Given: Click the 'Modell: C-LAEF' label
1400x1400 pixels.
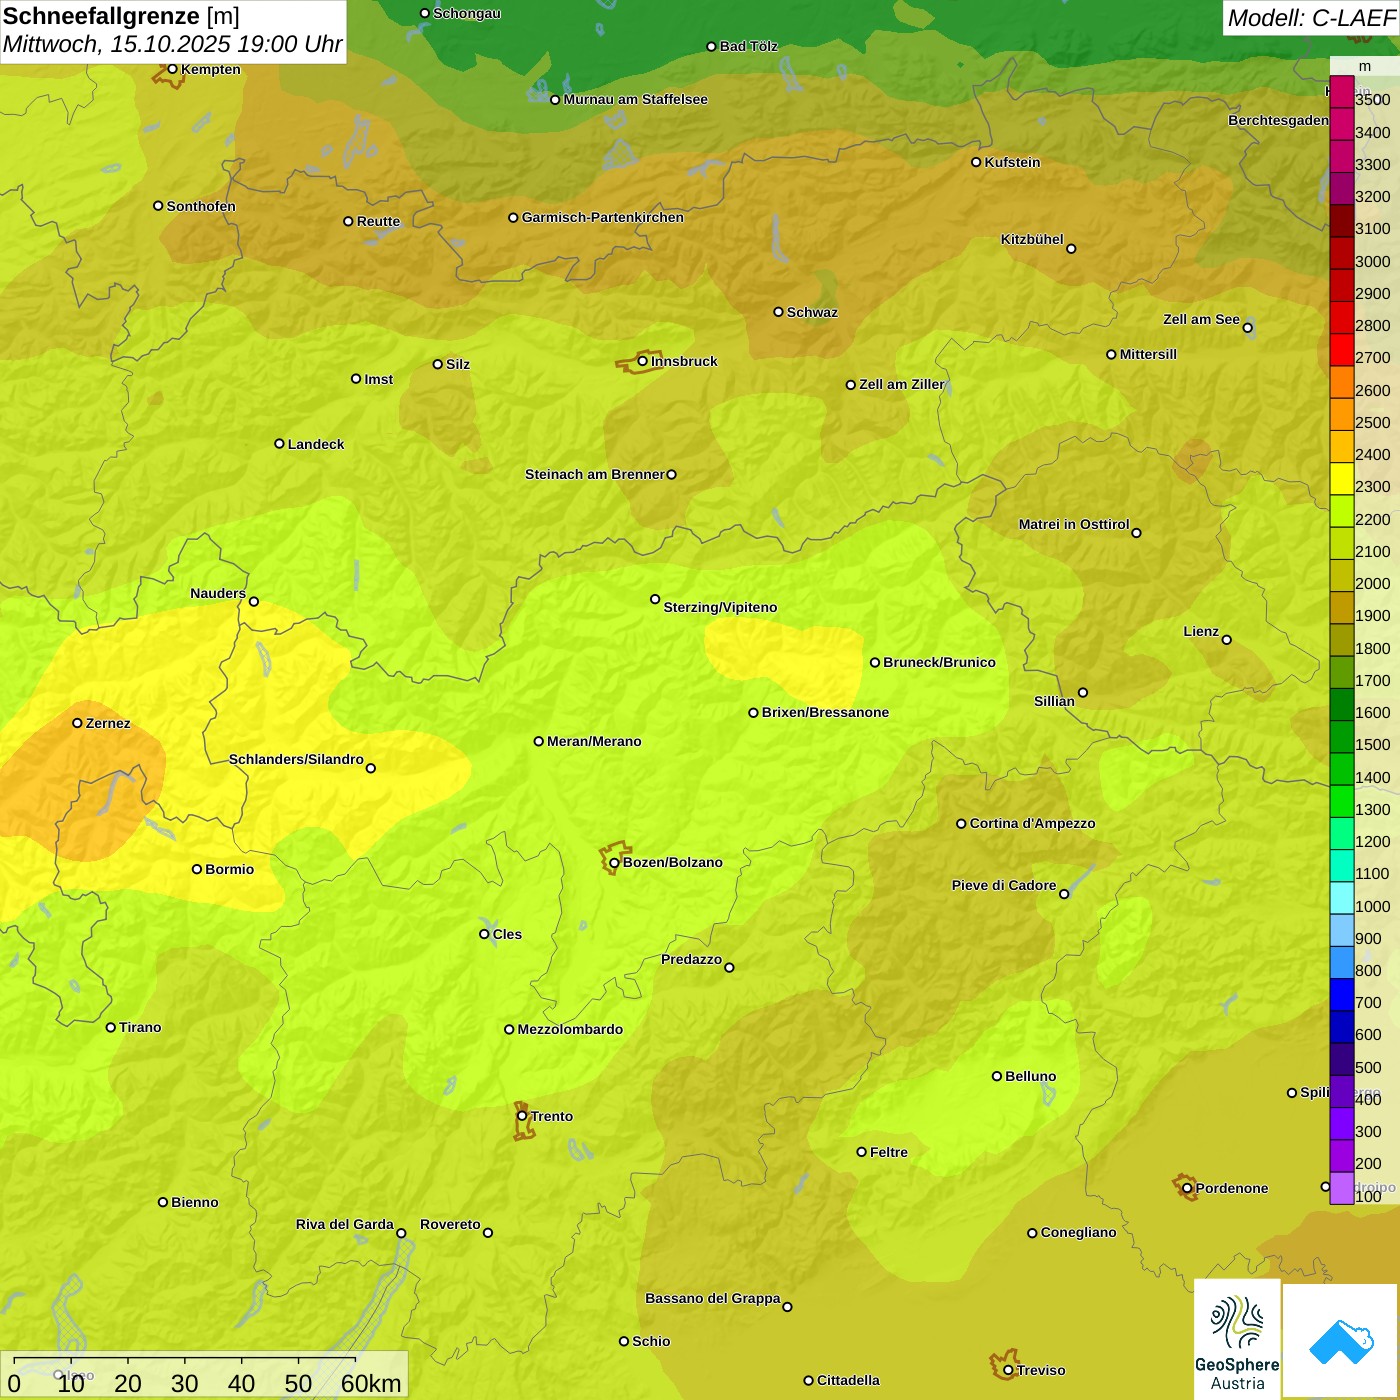Looking at the screenshot, I should point(1311,18).
